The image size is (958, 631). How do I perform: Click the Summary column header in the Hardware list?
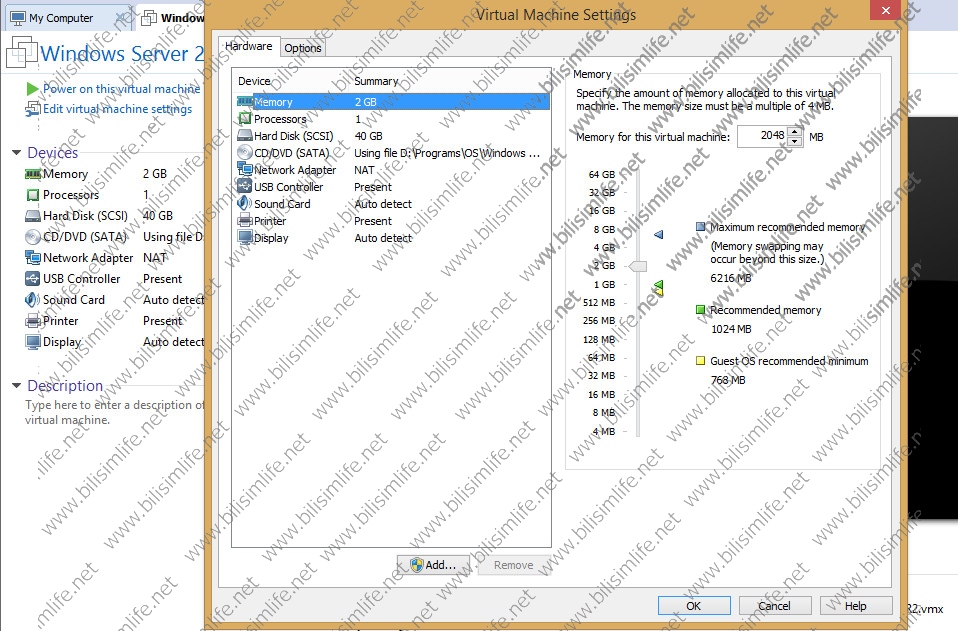tap(376, 81)
